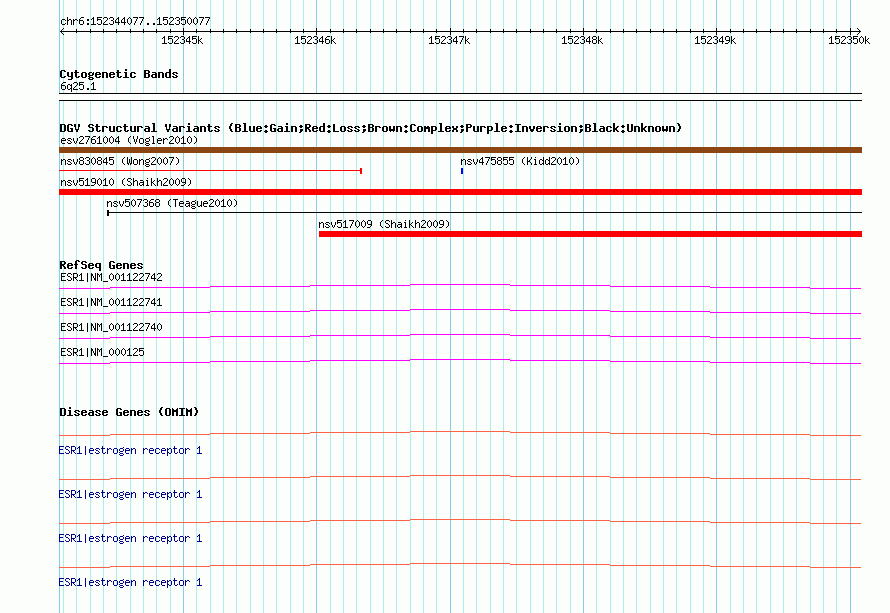890x613 pixels.
Task: Open the ESR1|NM_000125 RefSeq transcript
Action: tap(102, 352)
